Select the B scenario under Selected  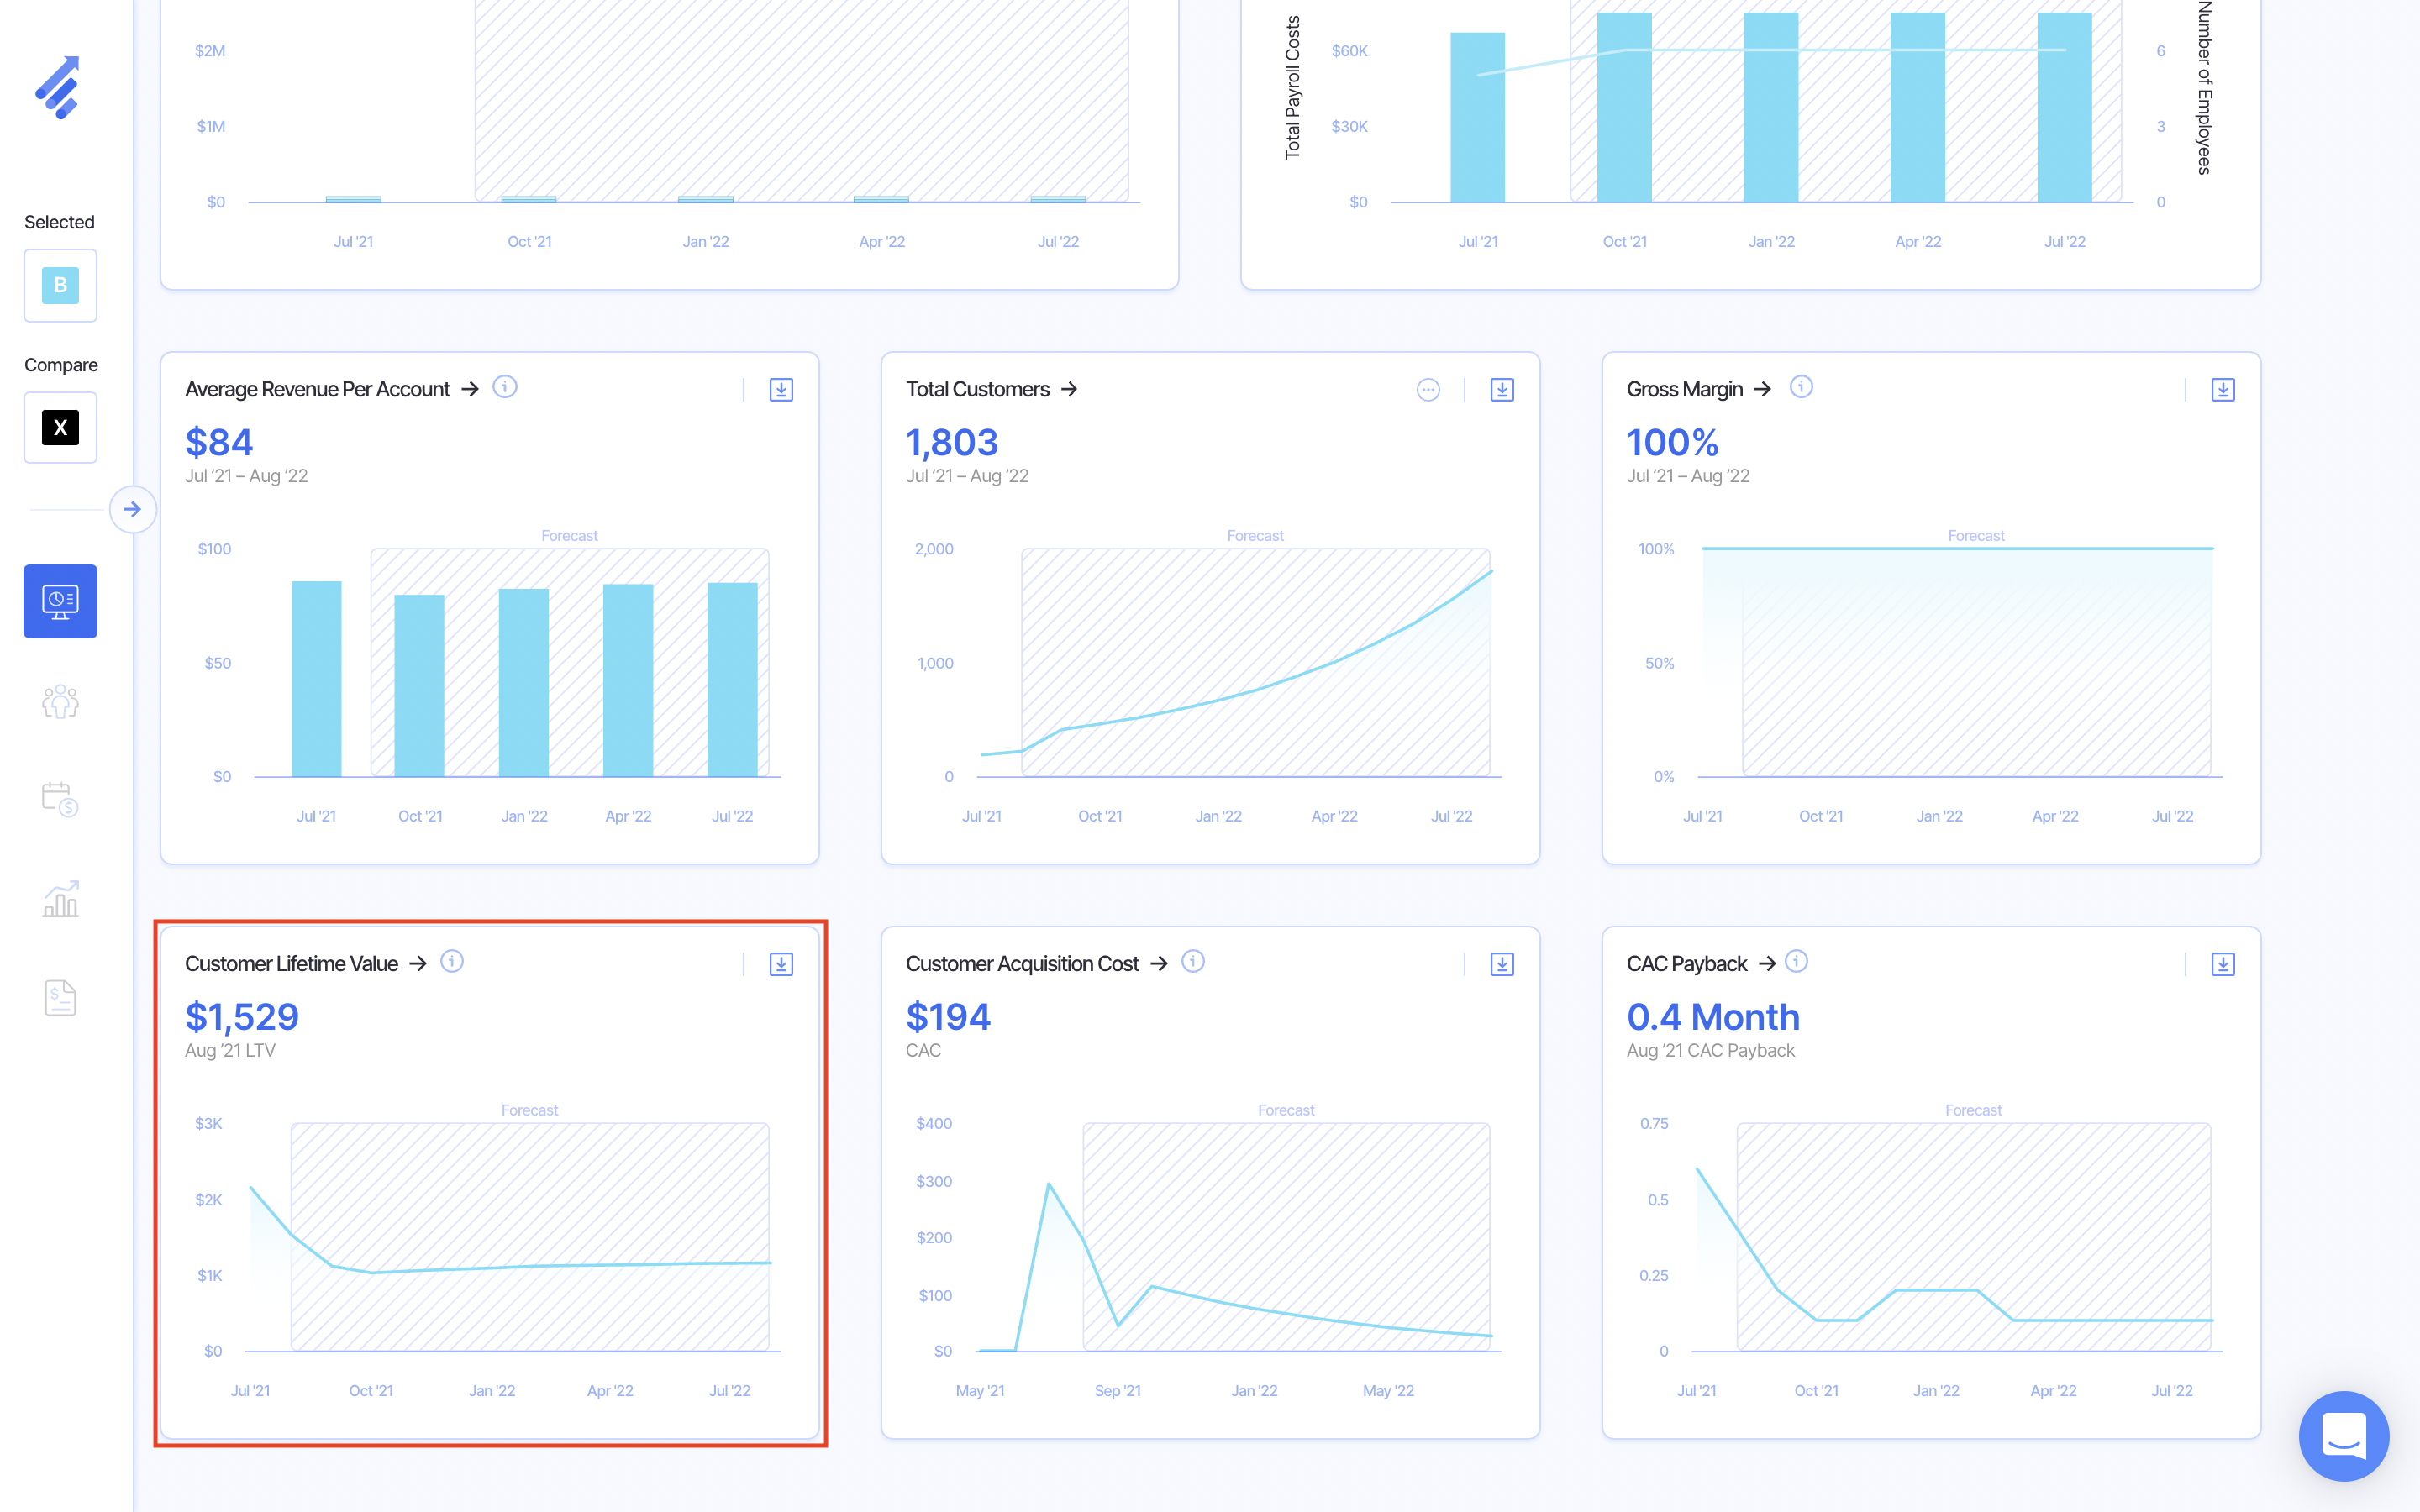pyautogui.click(x=60, y=285)
